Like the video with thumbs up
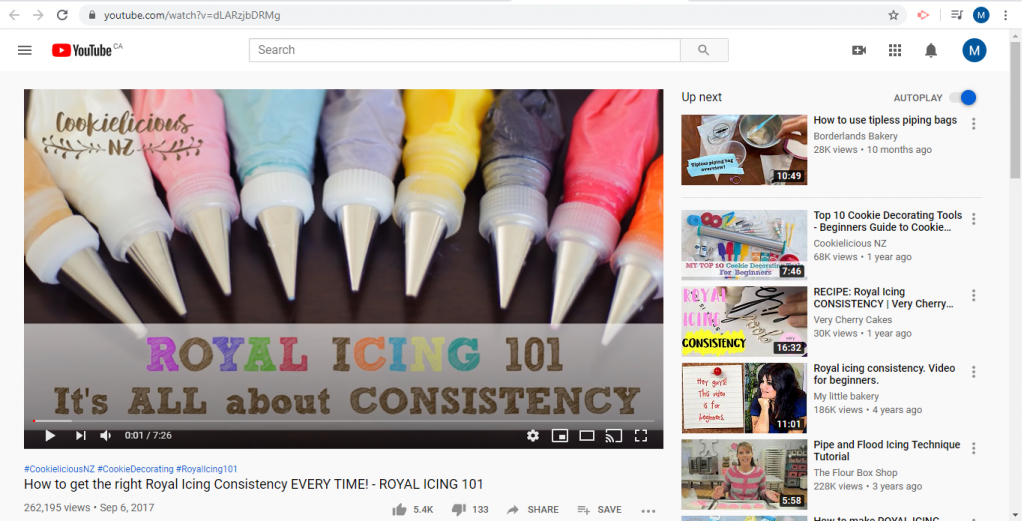This screenshot has height=521, width=1024. (x=400, y=509)
